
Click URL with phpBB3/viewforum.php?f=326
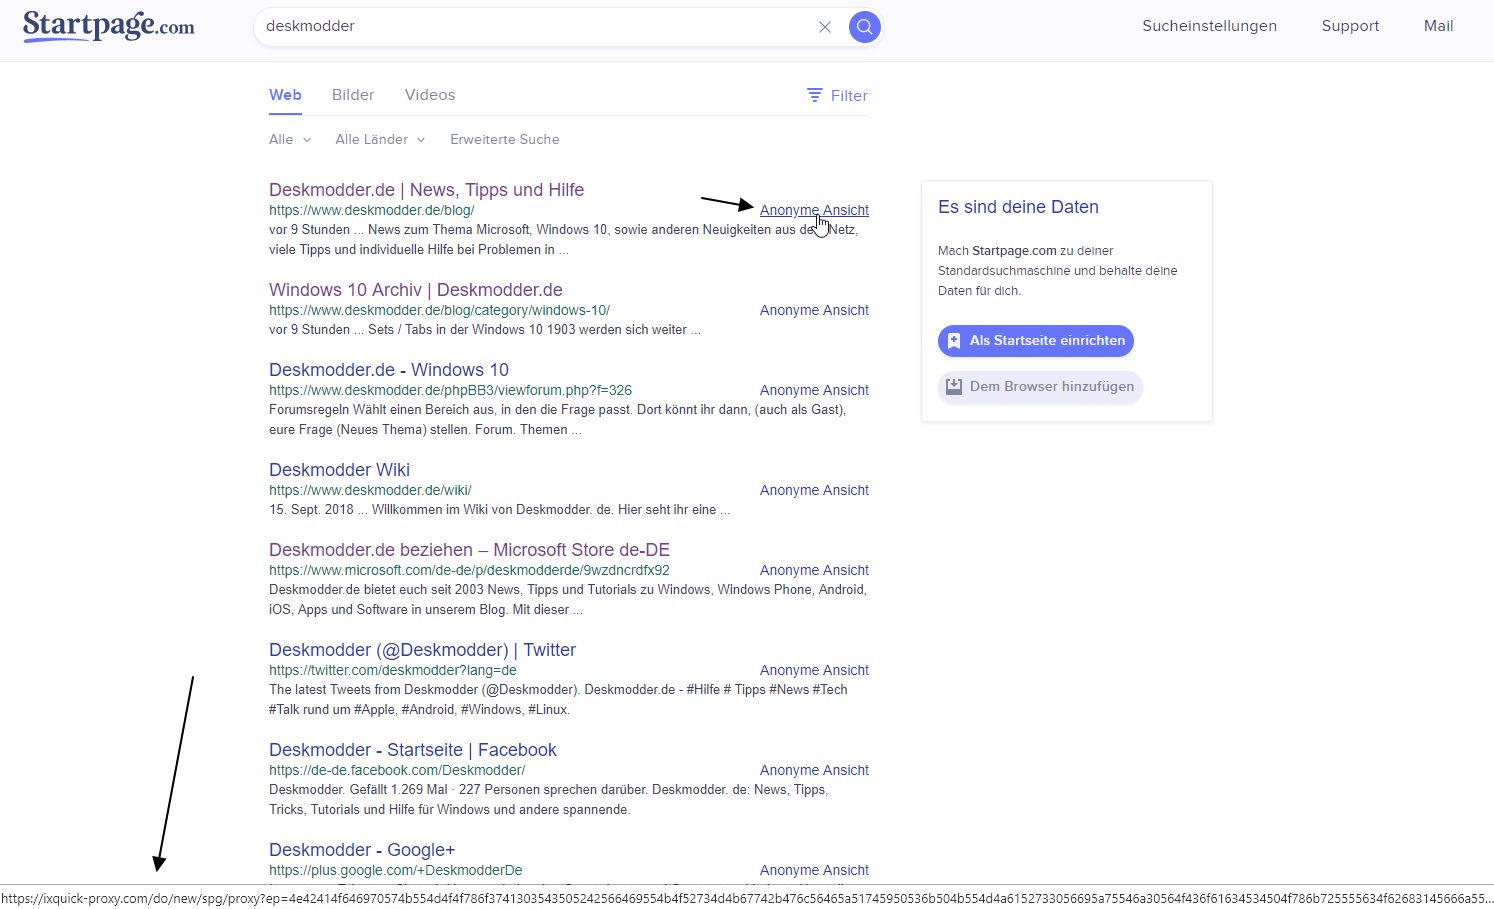click(x=450, y=390)
